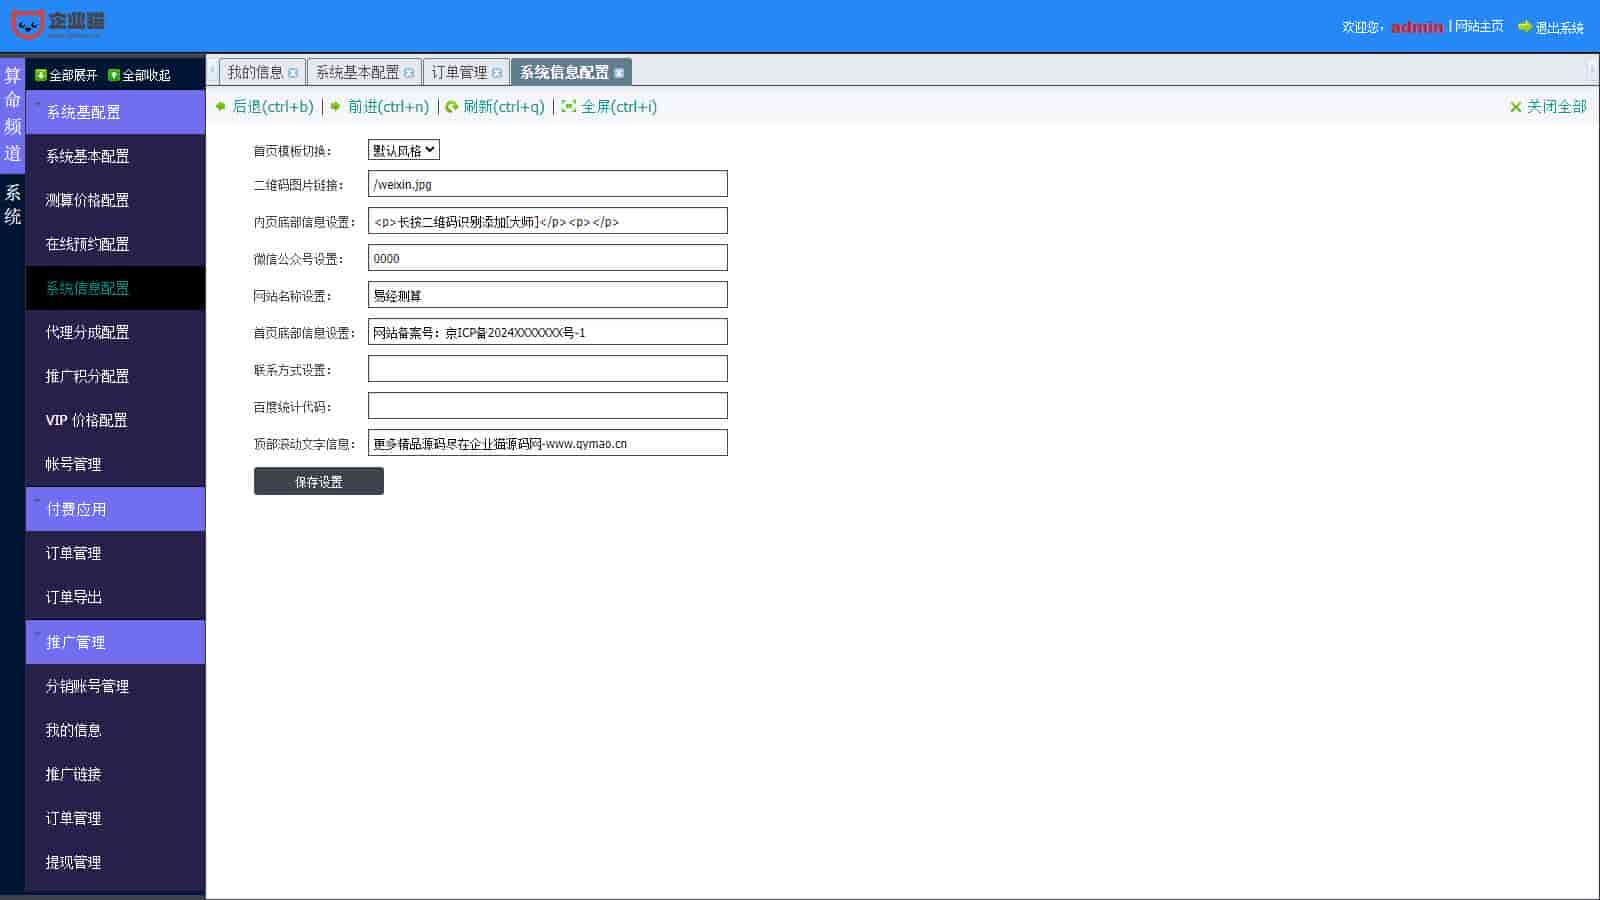Open VIP 价格配置 in the sidebar
The height and width of the screenshot is (900, 1600).
point(116,420)
